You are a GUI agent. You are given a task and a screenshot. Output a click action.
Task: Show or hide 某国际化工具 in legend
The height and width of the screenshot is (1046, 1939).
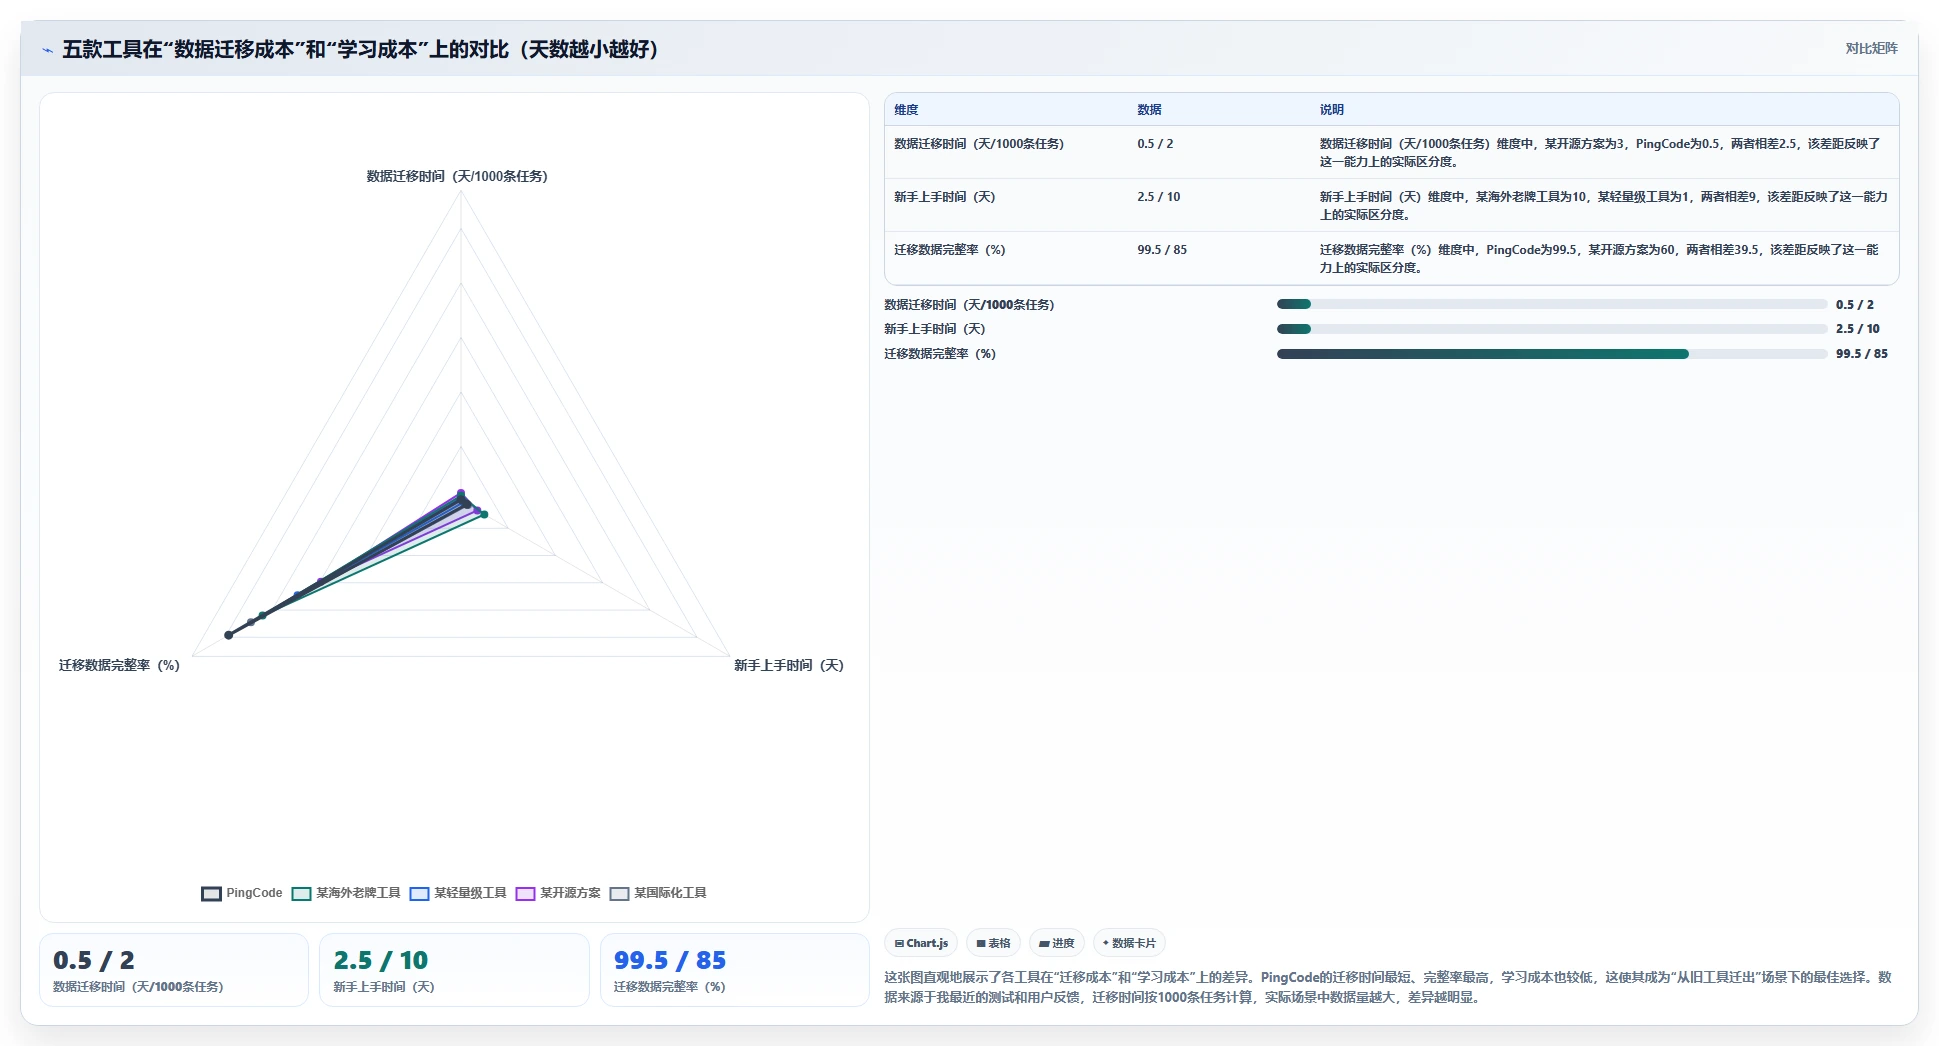pyautogui.click(x=658, y=893)
